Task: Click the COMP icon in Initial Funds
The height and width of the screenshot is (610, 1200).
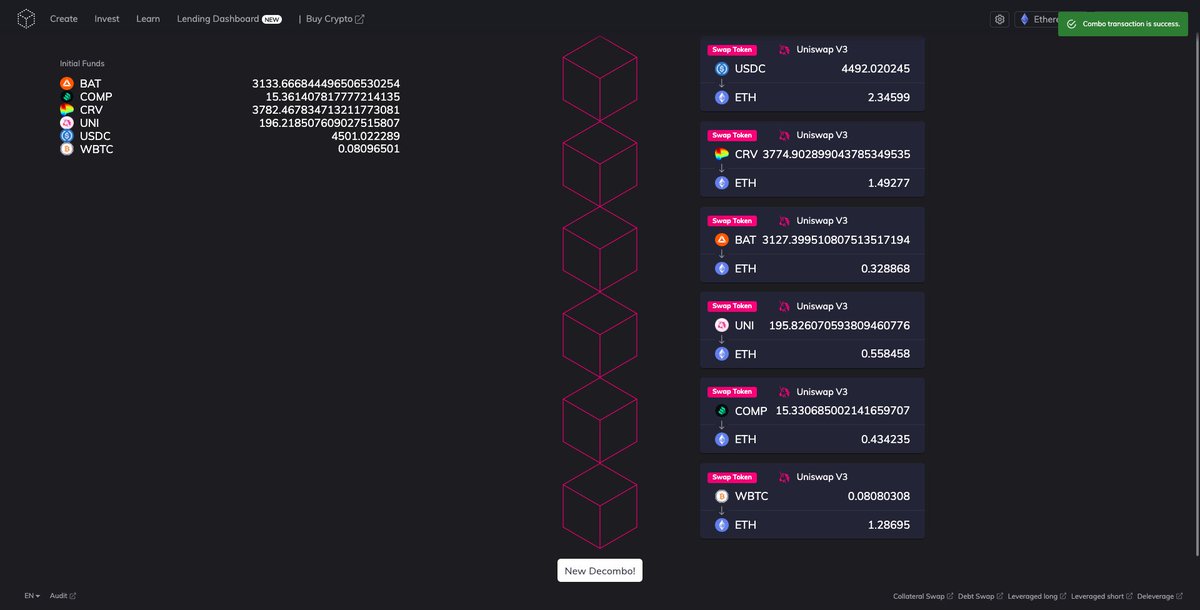Action: 67,96
